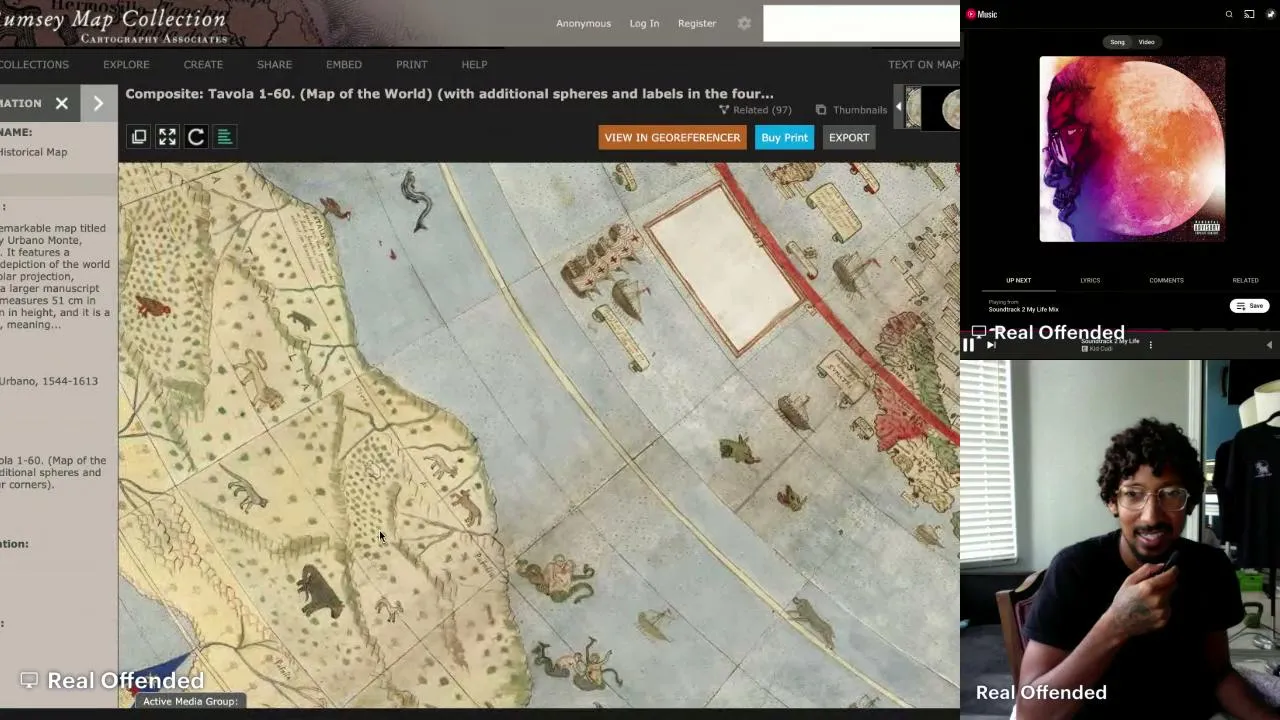Close the information panel with the X
Image resolution: width=1280 pixels, height=720 pixels.
[x=62, y=103]
